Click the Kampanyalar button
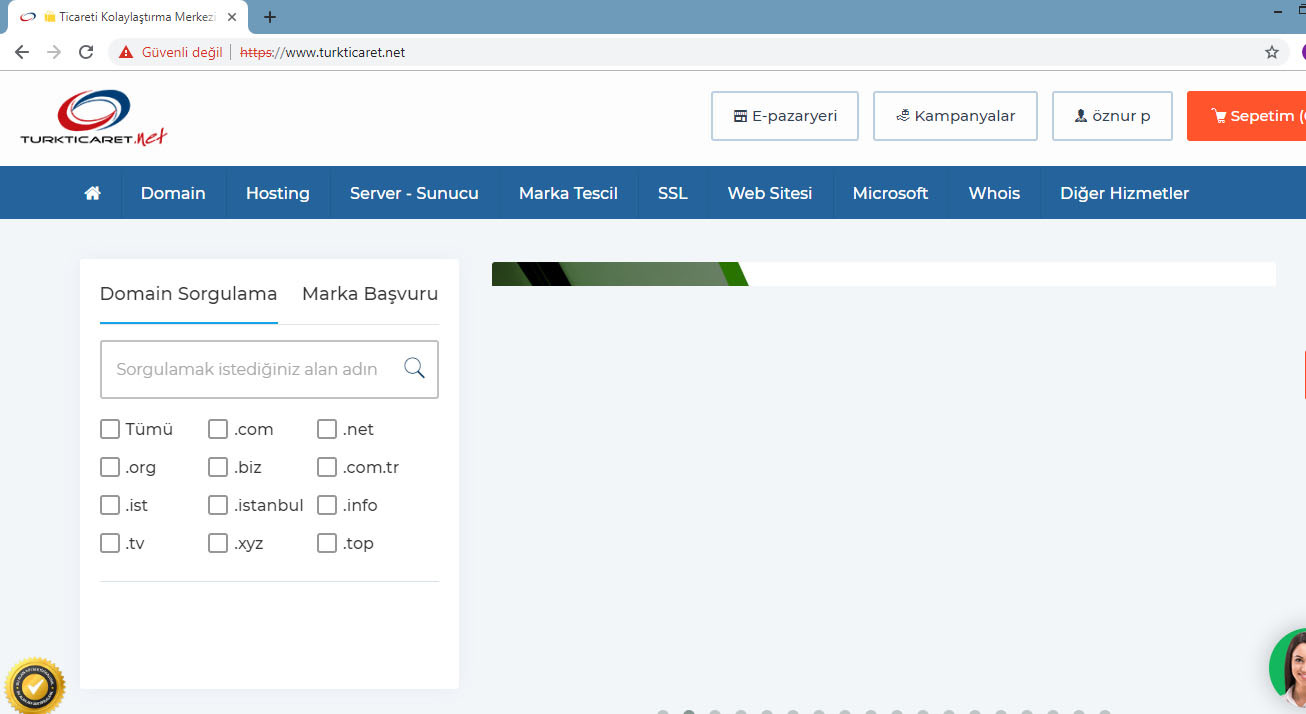This screenshot has width=1306, height=714. [955, 116]
